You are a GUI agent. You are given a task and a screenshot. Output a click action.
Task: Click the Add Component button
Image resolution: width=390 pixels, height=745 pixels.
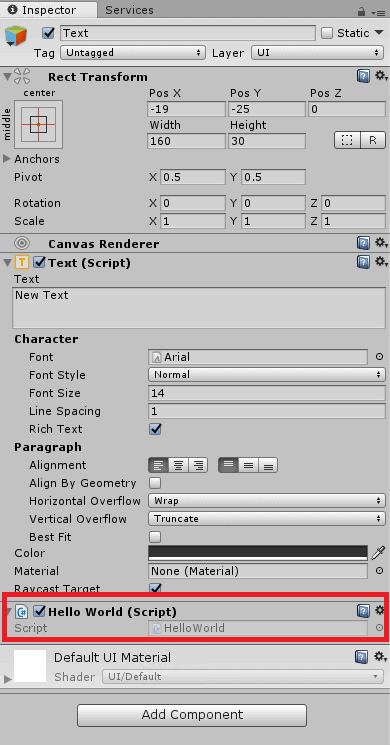(192, 715)
